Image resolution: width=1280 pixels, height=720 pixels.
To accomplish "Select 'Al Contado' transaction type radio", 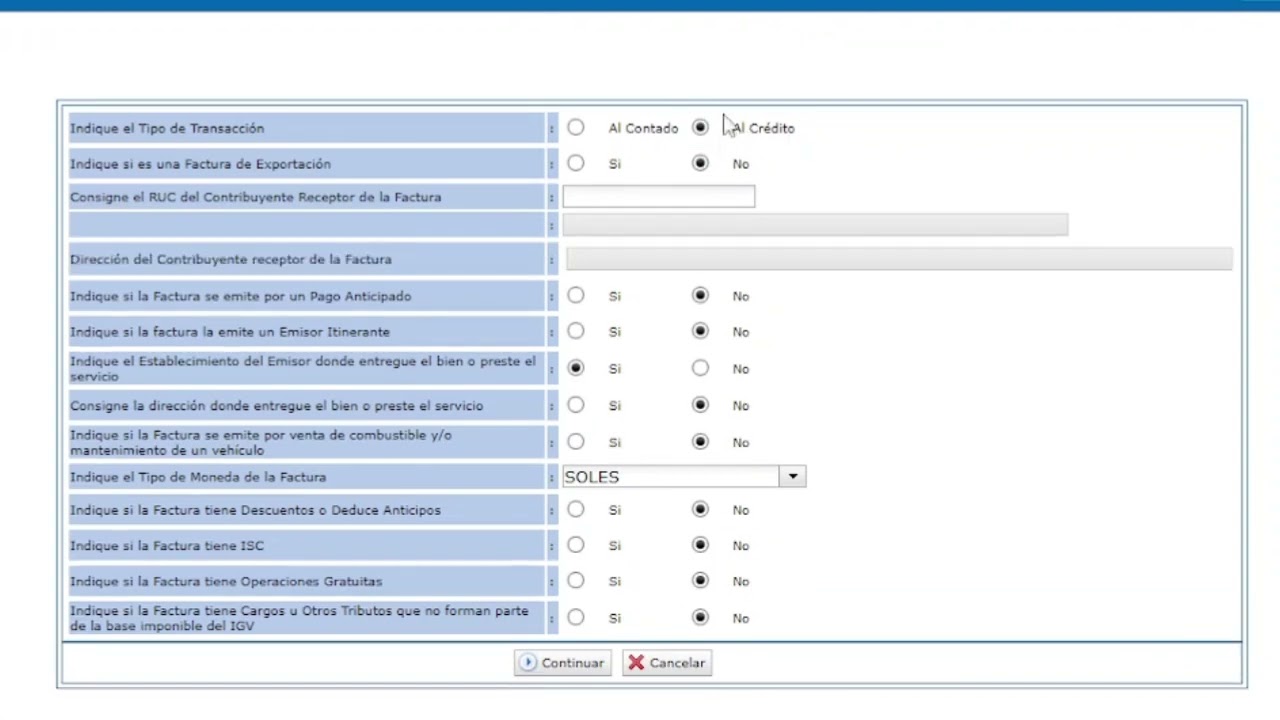I will tap(576, 128).
